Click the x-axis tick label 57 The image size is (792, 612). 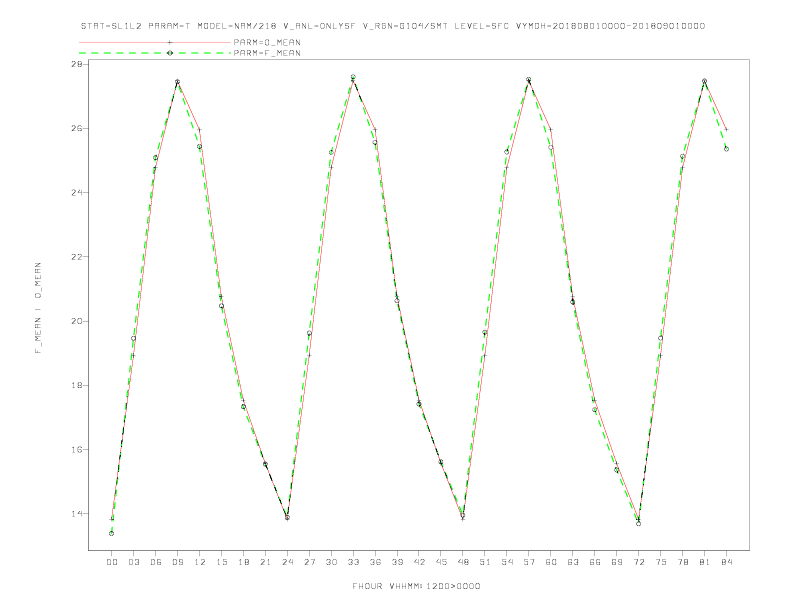529,562
